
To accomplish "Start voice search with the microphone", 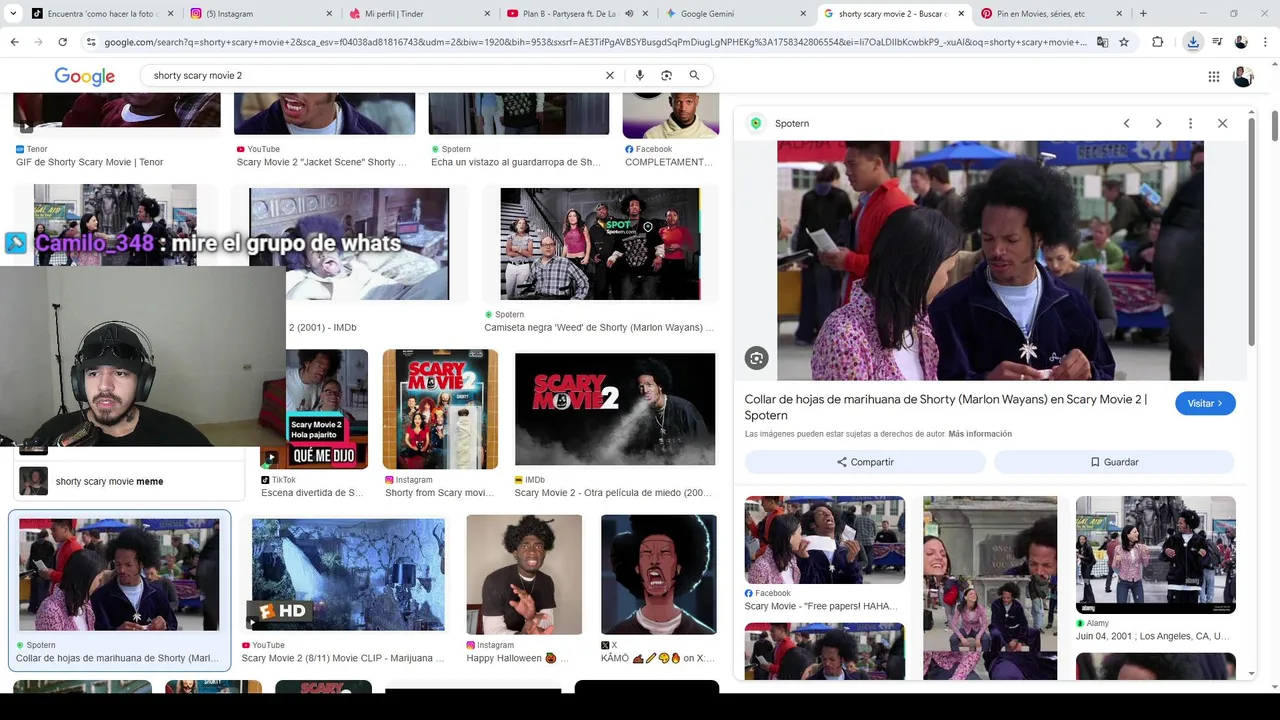I will pyautogui.click(x=640, y=75).
